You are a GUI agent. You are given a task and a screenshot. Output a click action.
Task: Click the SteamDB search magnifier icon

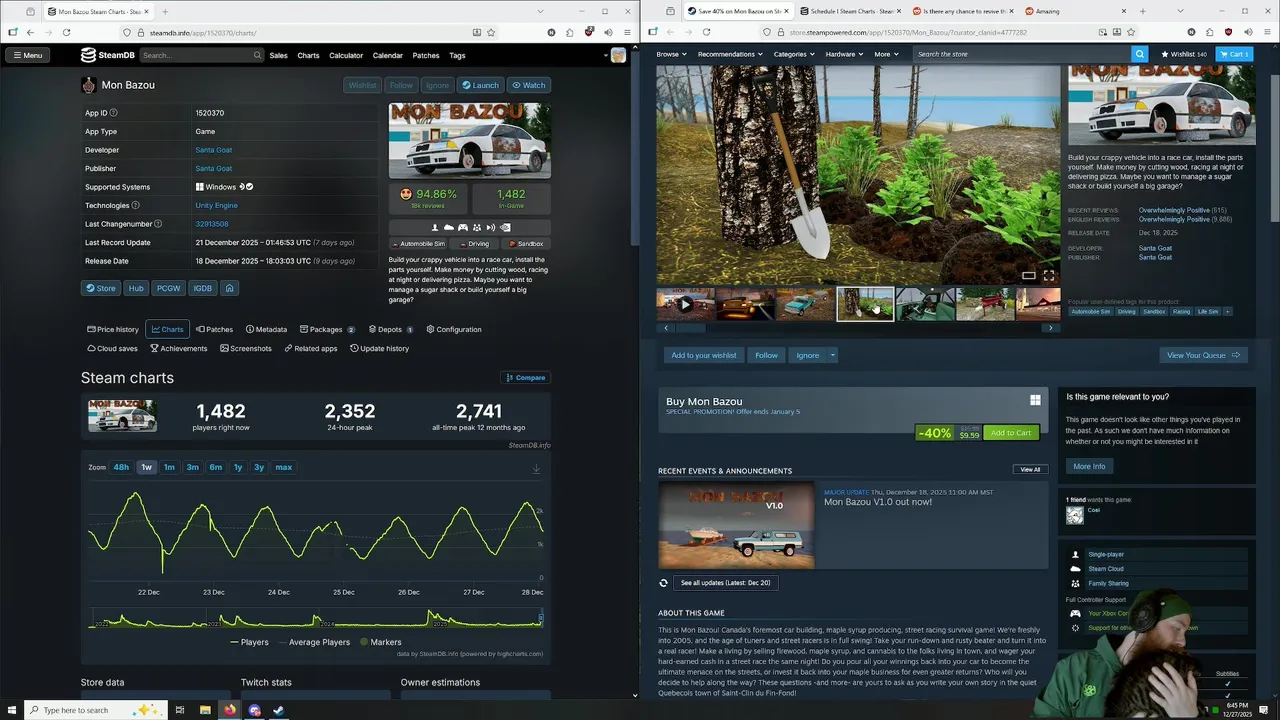(x=258, y=55)
